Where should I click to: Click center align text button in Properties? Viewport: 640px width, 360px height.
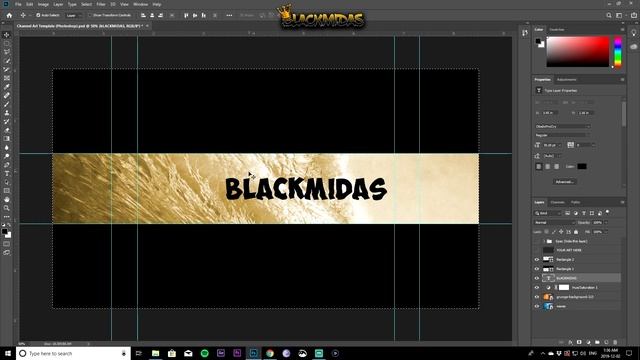(x=548, y=167)
